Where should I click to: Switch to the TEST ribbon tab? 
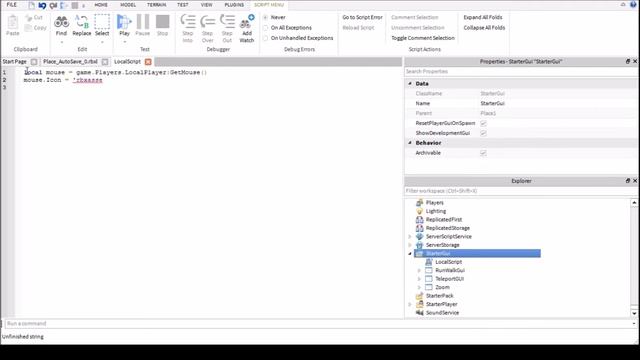pos(182,5)
